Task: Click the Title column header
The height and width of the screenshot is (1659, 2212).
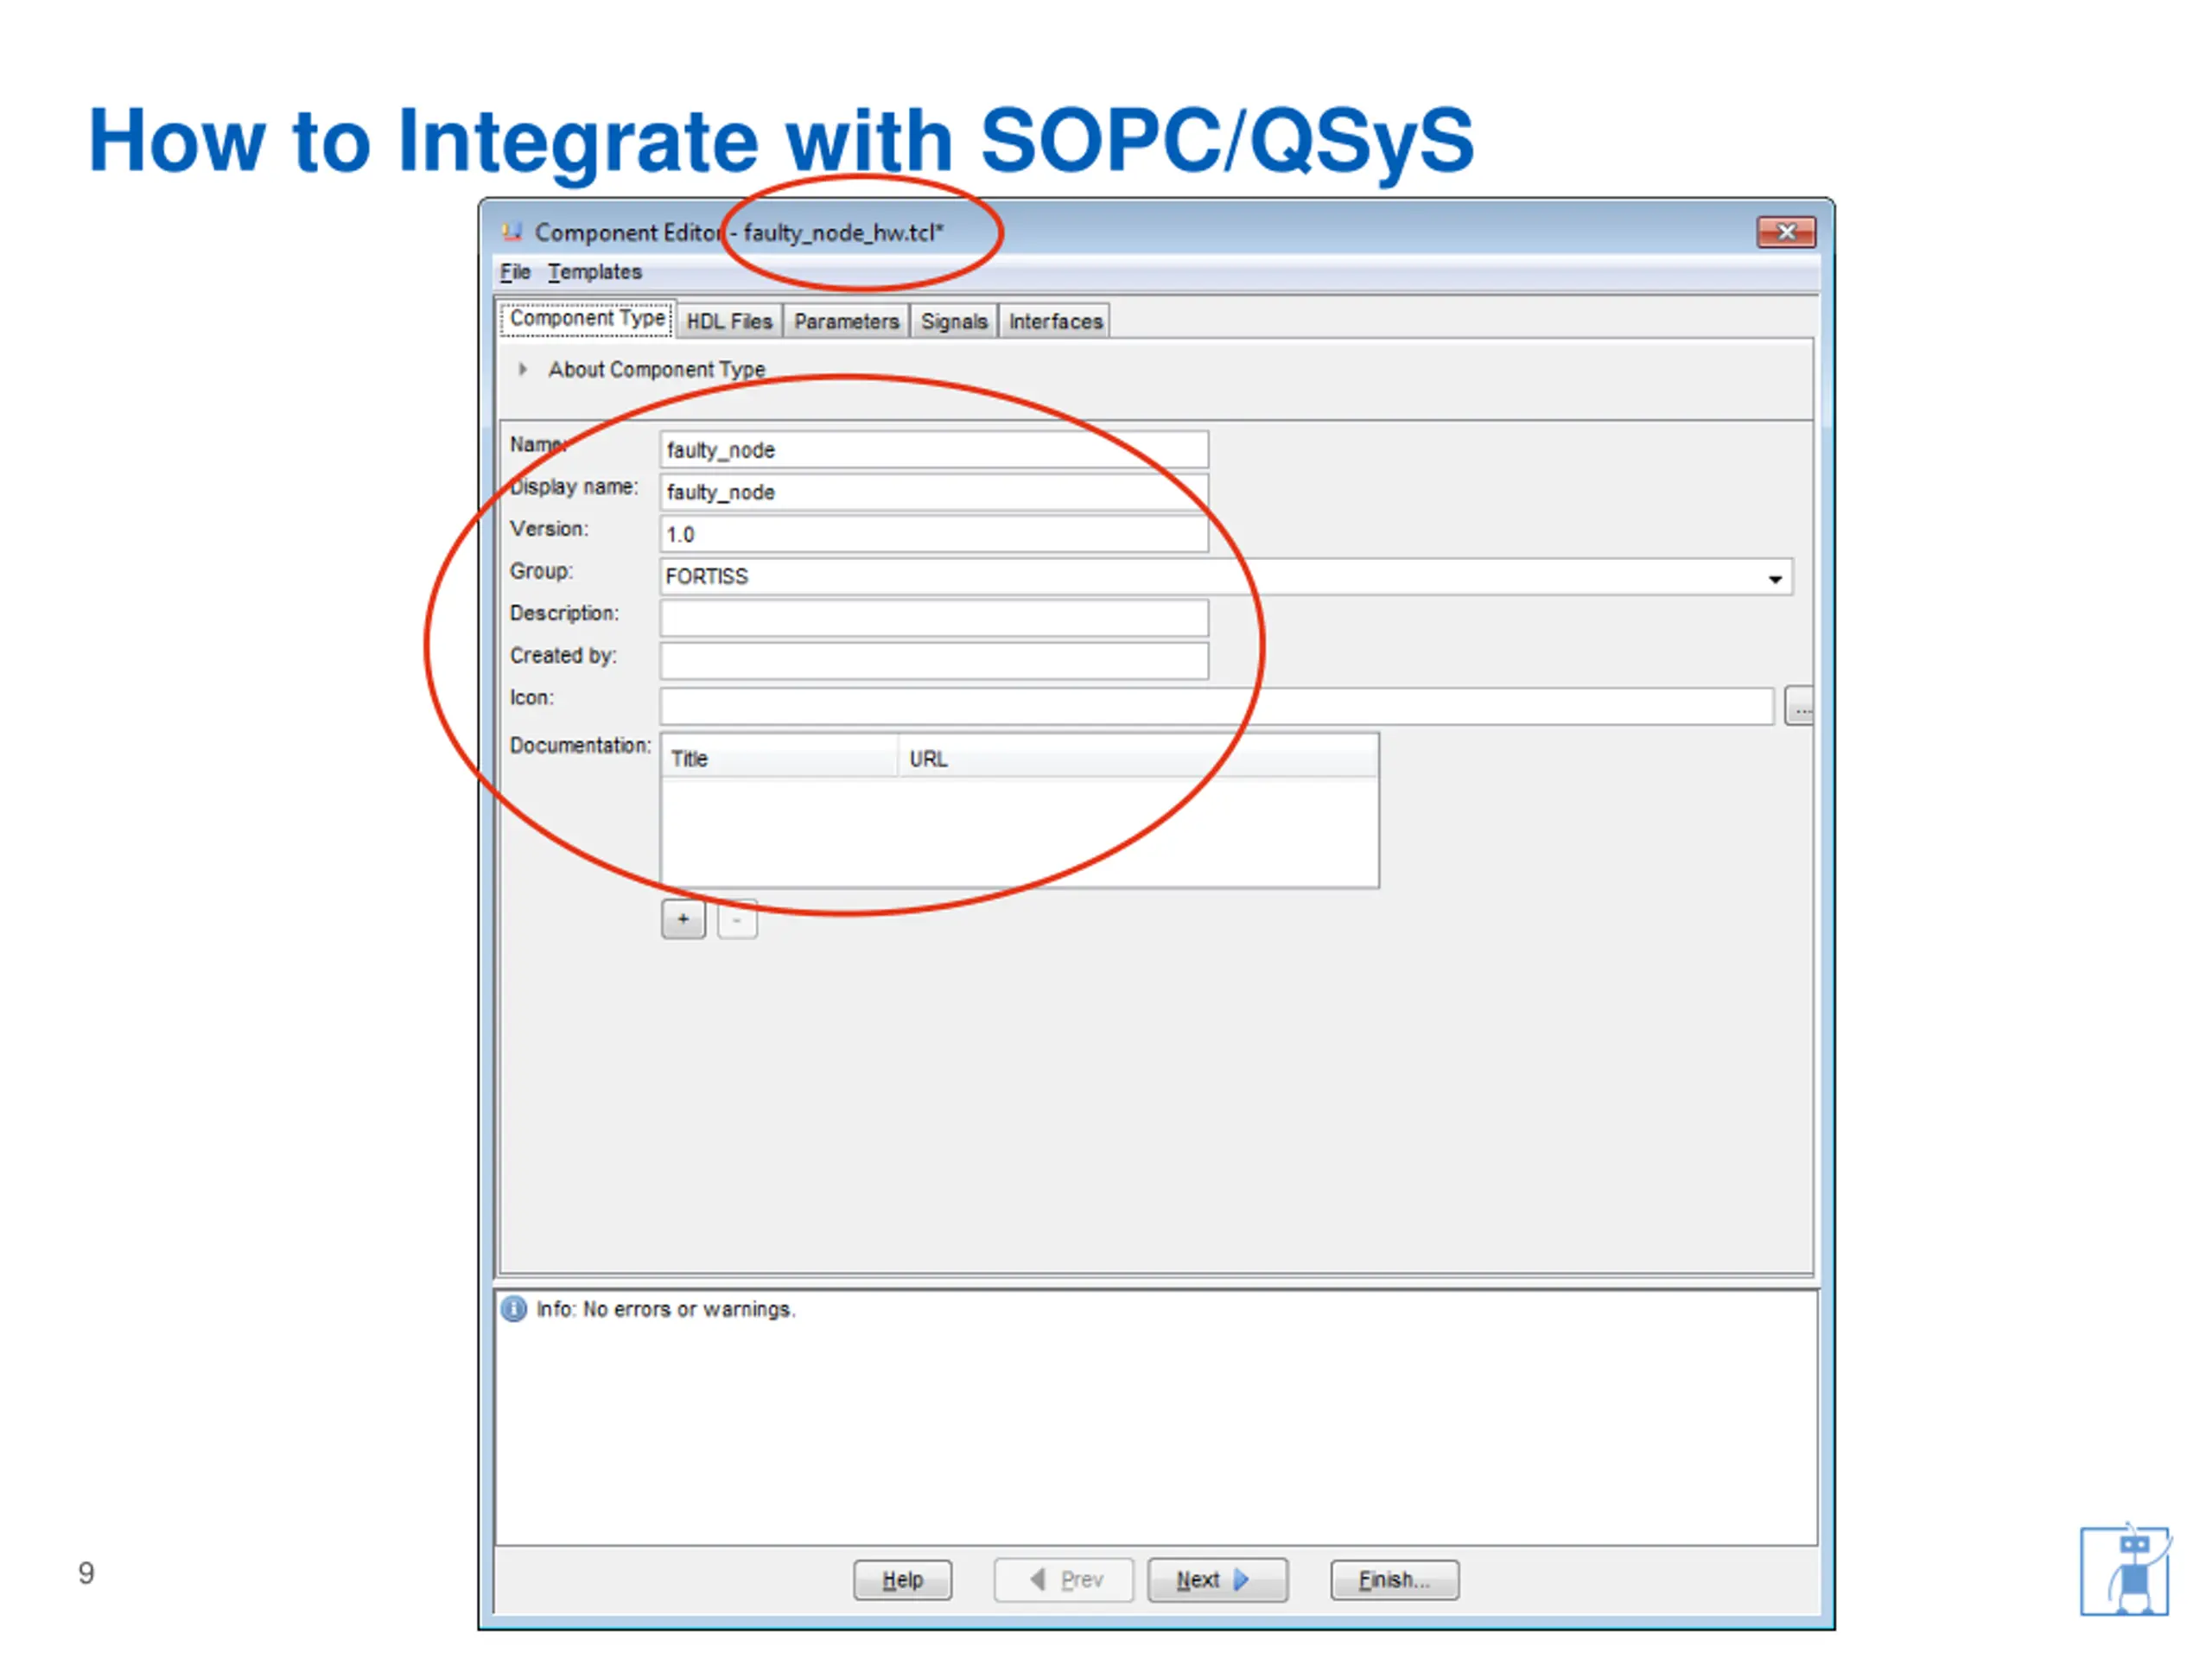Action: coord(779,759)
